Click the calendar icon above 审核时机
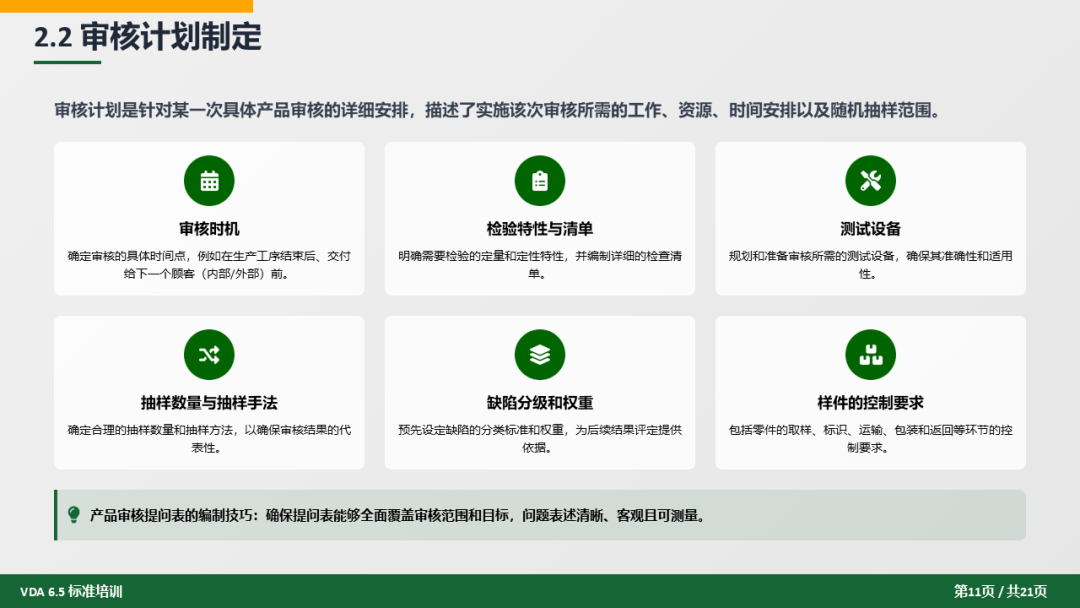The height and width of the screenshot is (608, 1080). tap(209, 181)
